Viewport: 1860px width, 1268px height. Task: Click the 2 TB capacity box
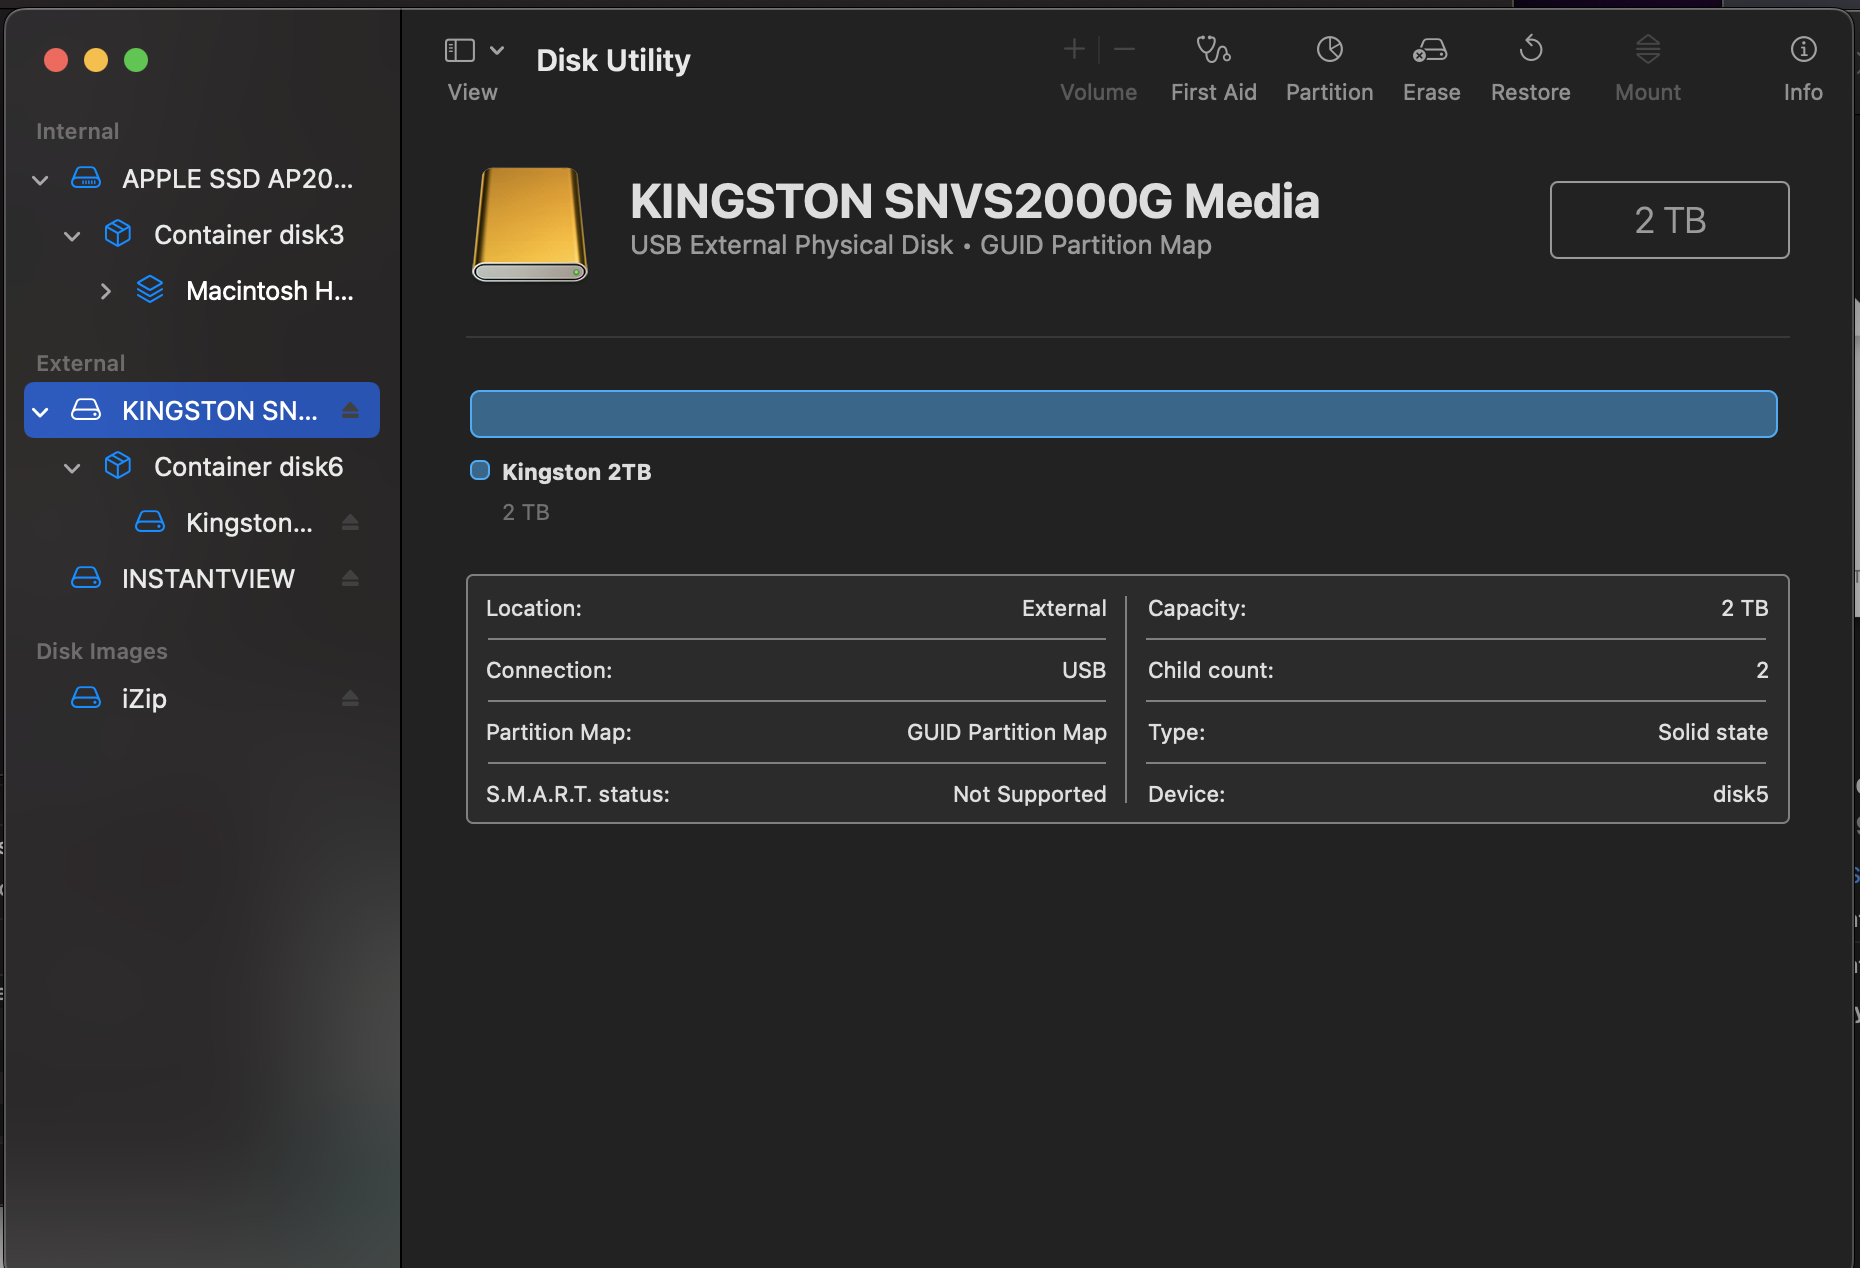coord(1669,220)
